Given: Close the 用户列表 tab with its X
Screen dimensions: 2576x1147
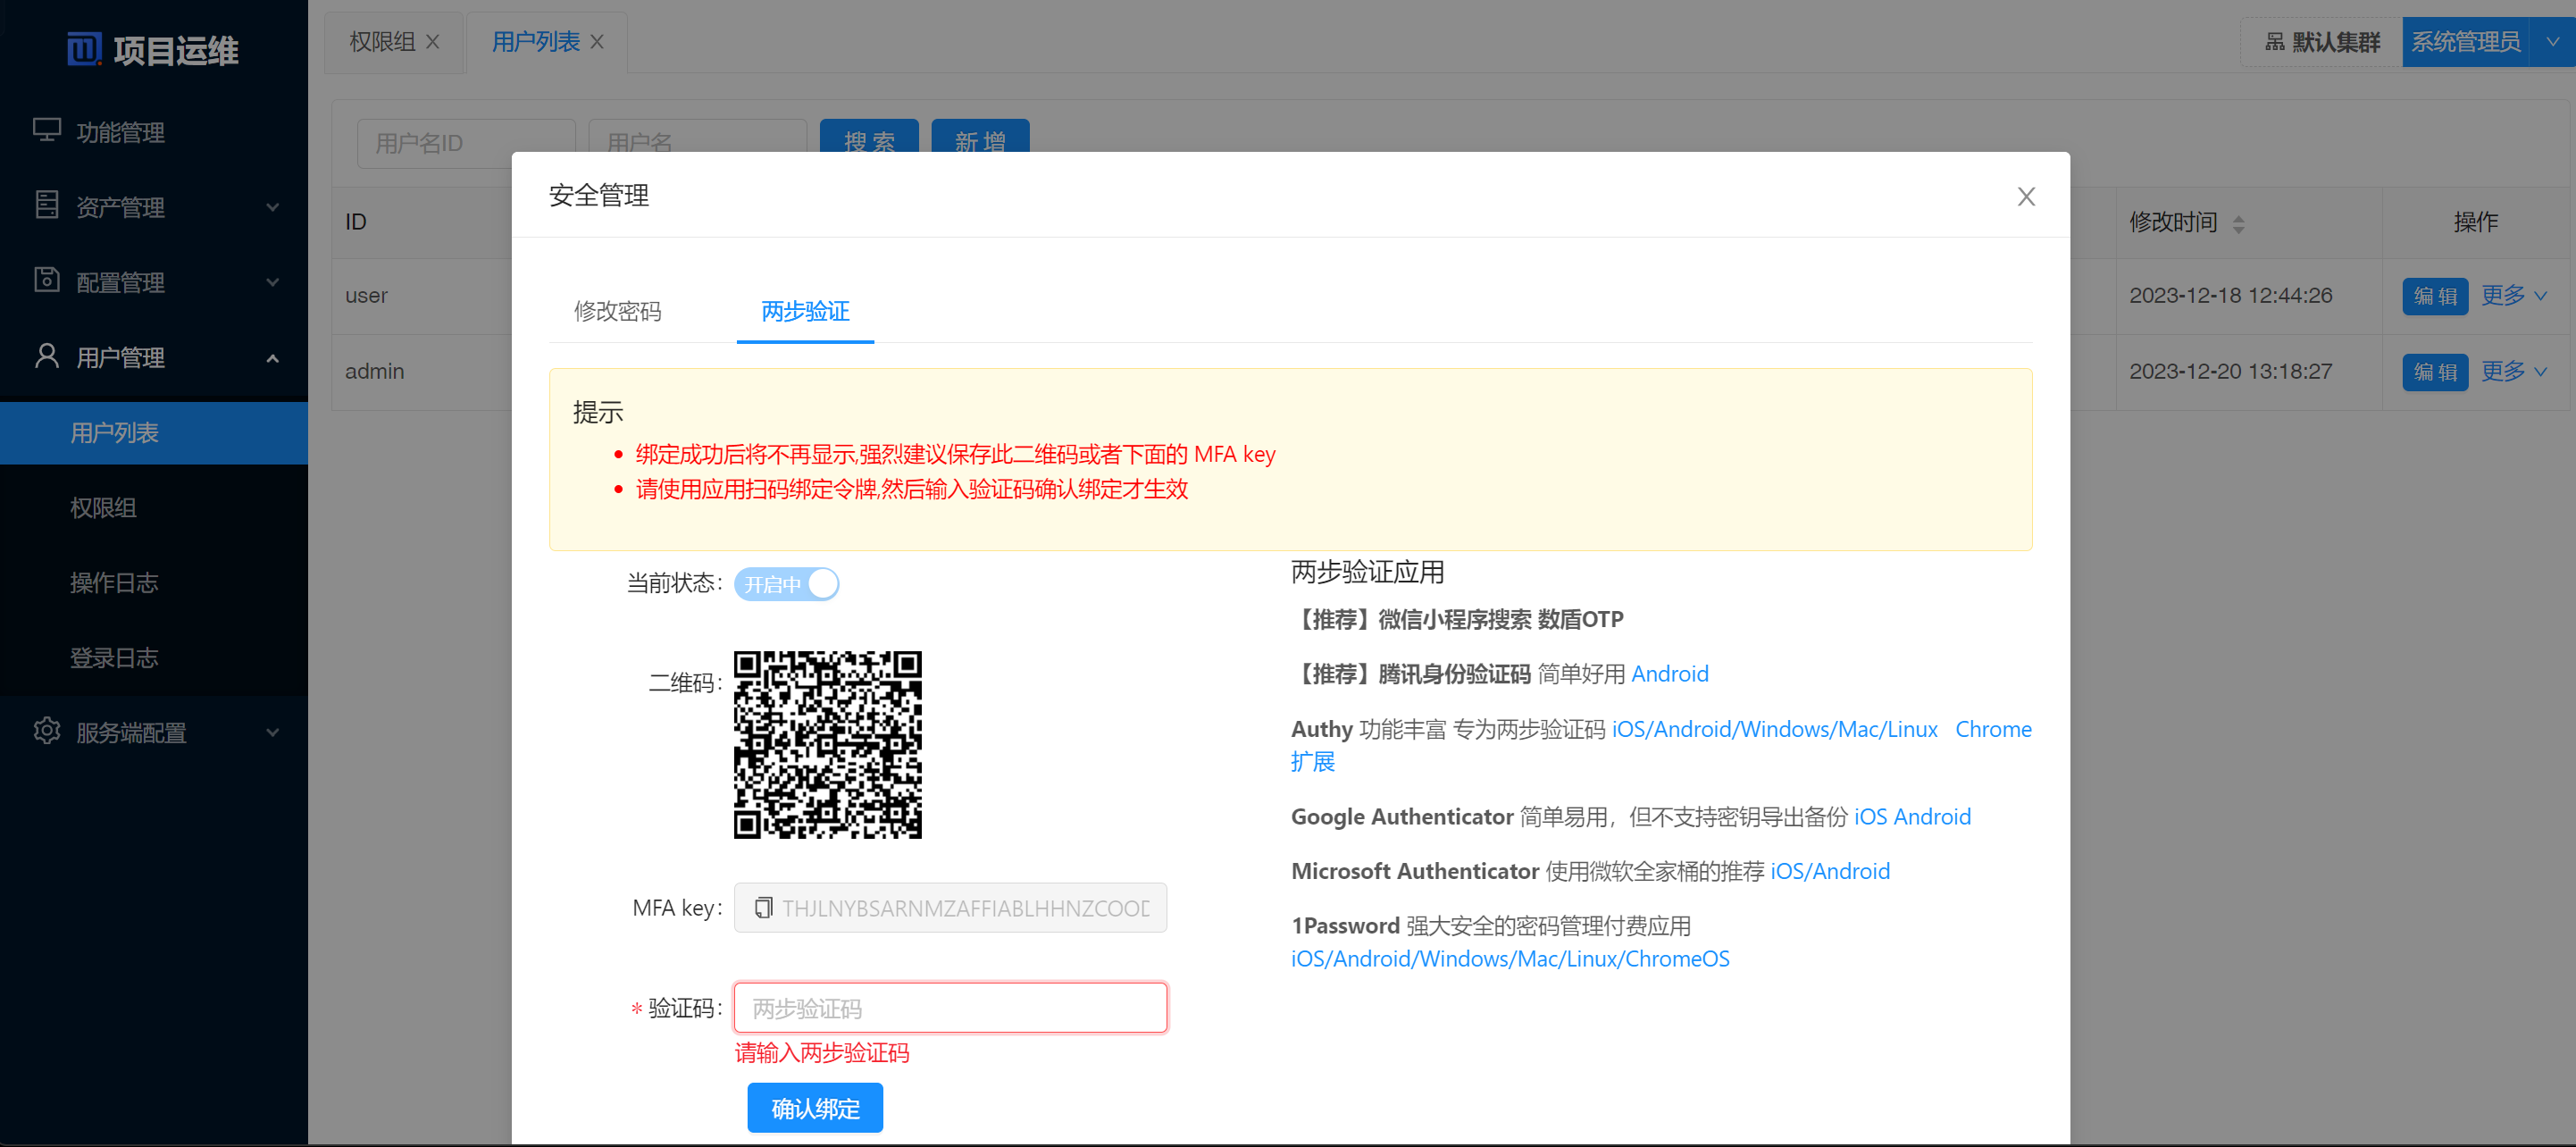Looking at the screenshot, I should (x=598, y=41).
